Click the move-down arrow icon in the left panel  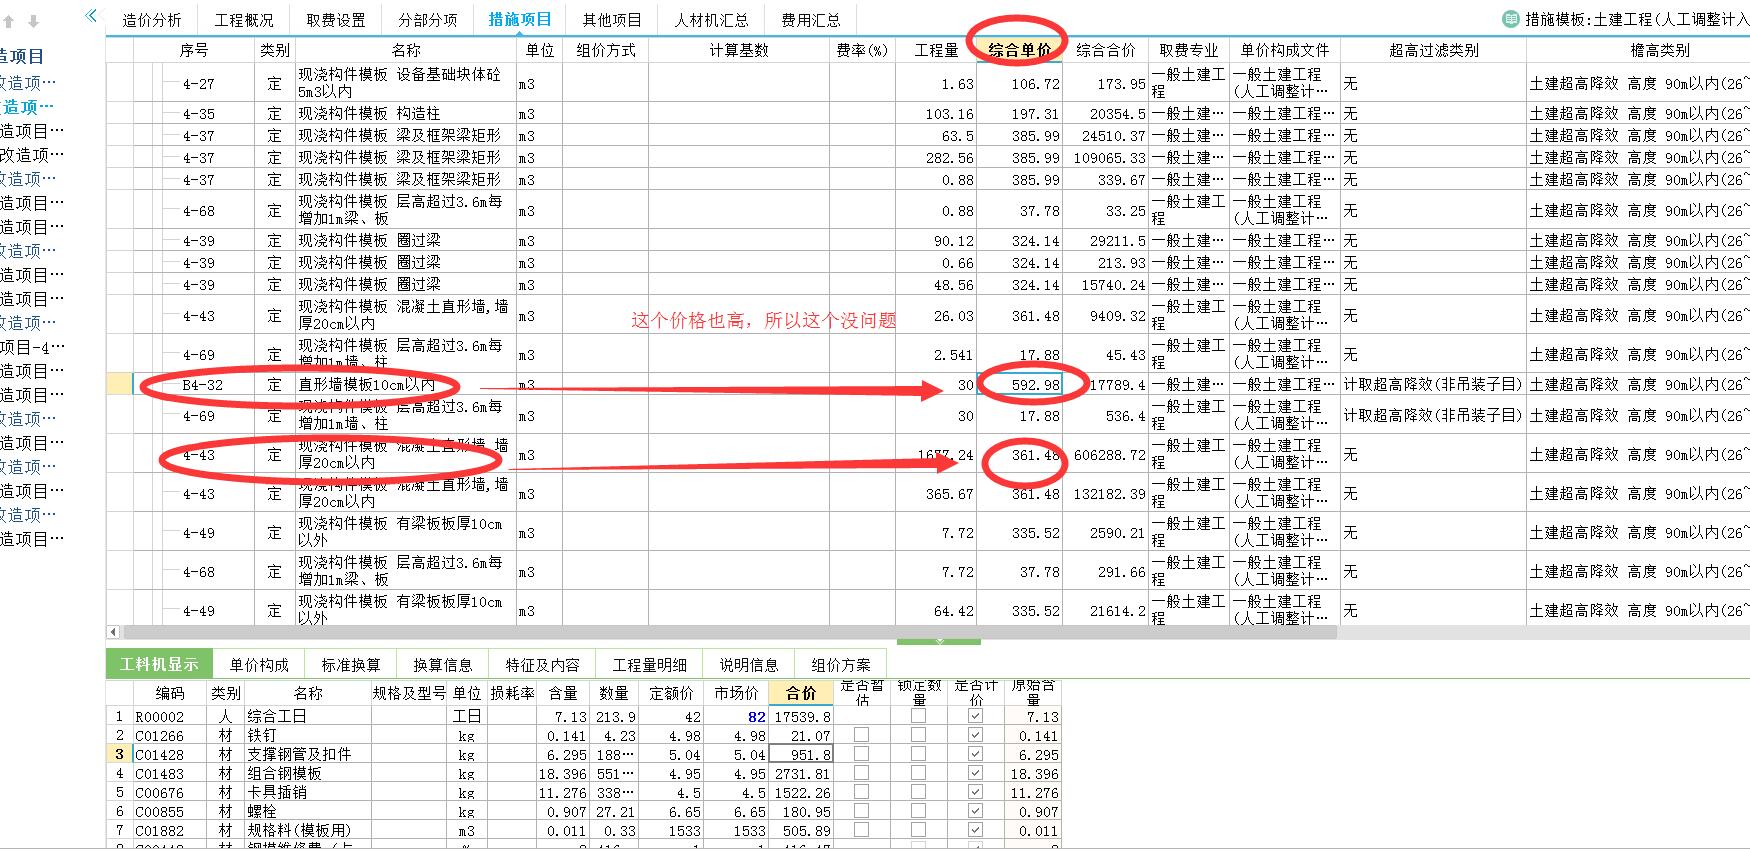pyautogui.click(x=33, y=21)
